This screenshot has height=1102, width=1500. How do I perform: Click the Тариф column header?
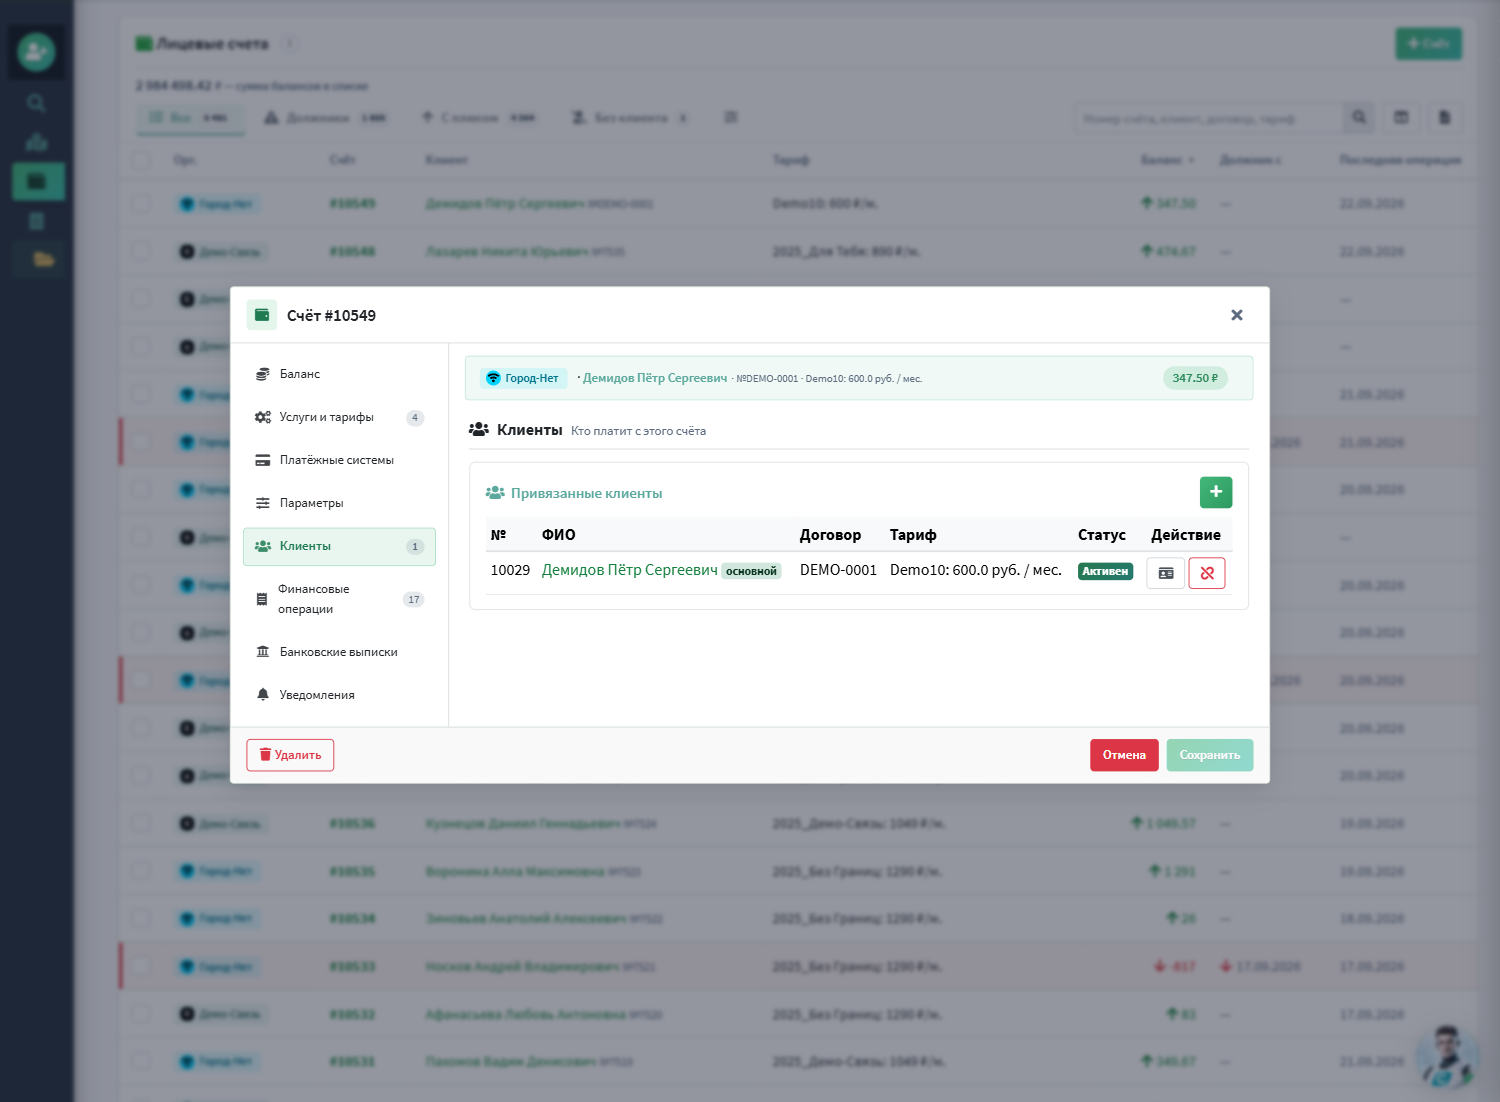913,535
